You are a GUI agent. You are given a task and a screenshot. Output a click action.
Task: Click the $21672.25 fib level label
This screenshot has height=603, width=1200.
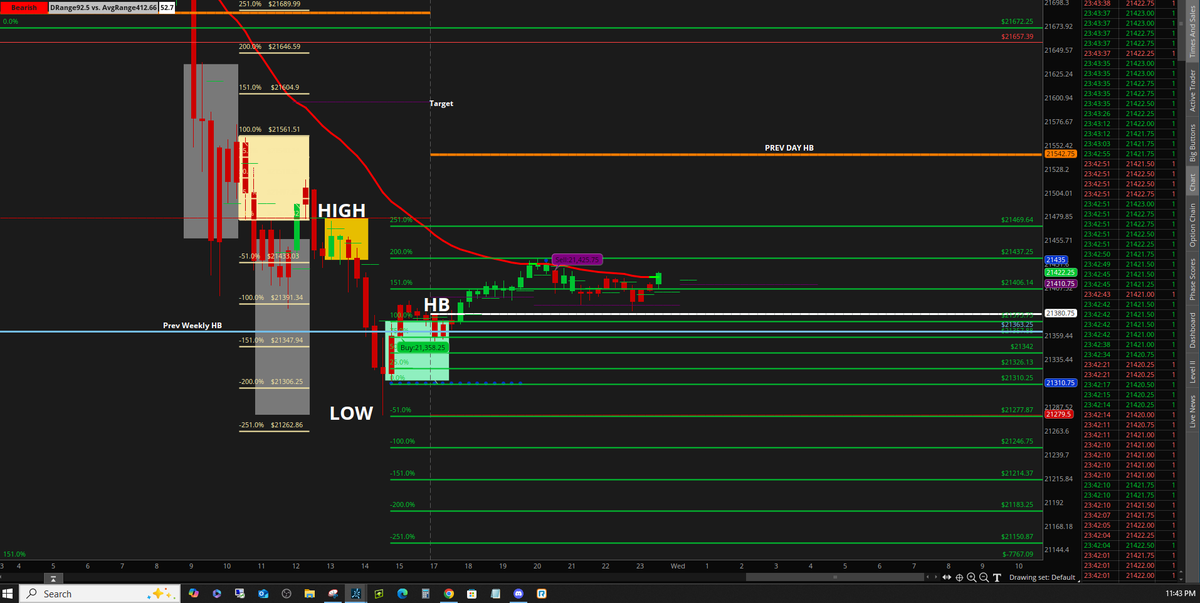tap(1017, 21)
